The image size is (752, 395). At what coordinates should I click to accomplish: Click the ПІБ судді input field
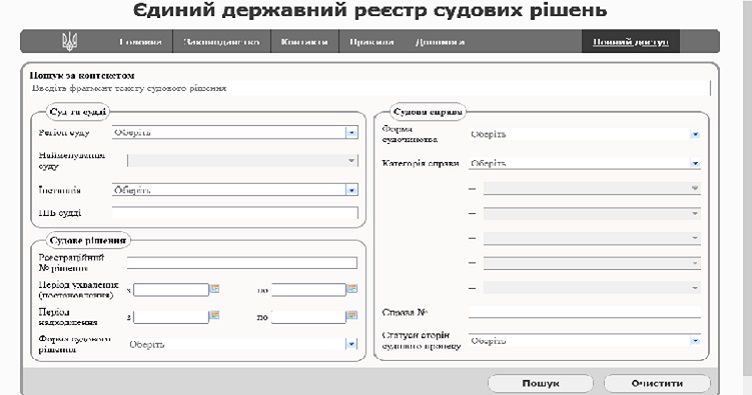pyautogui.click(x=235, y=213)
